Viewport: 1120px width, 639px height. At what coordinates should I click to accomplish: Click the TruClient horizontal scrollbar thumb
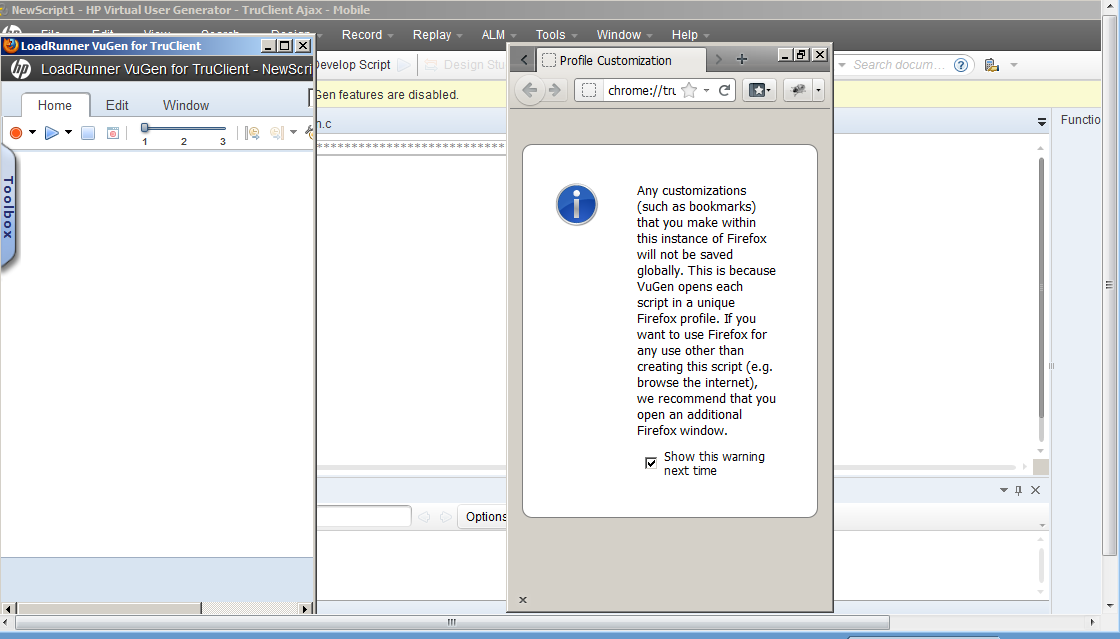pyautogui.click(x=110, y=608)
